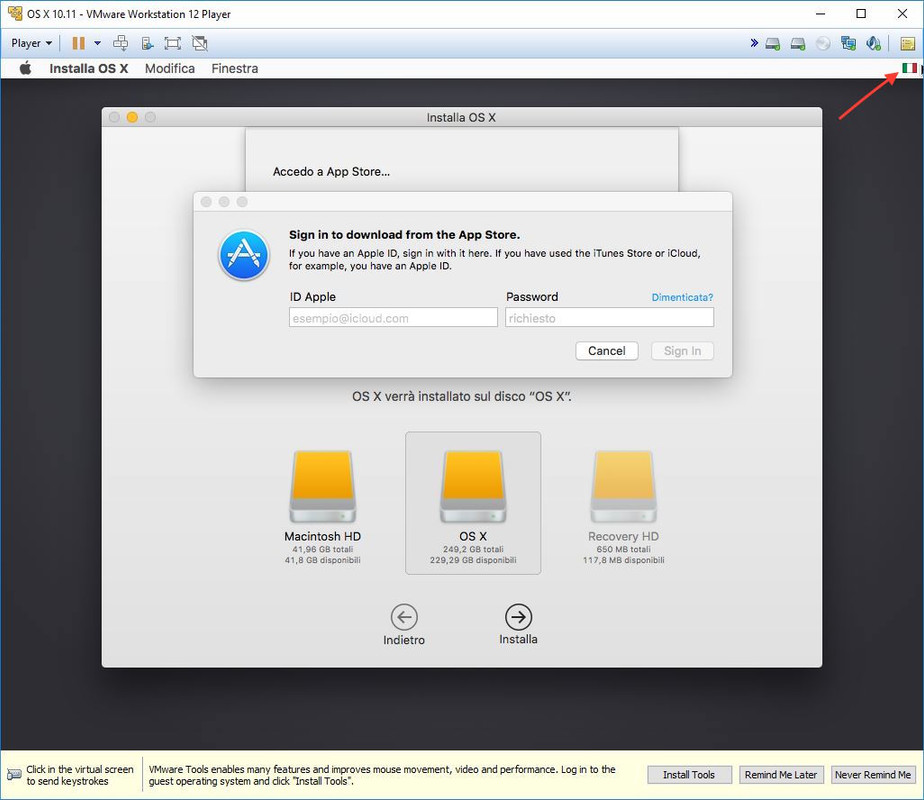
Task: Click the Indietro back arrow
Action: 404,617
